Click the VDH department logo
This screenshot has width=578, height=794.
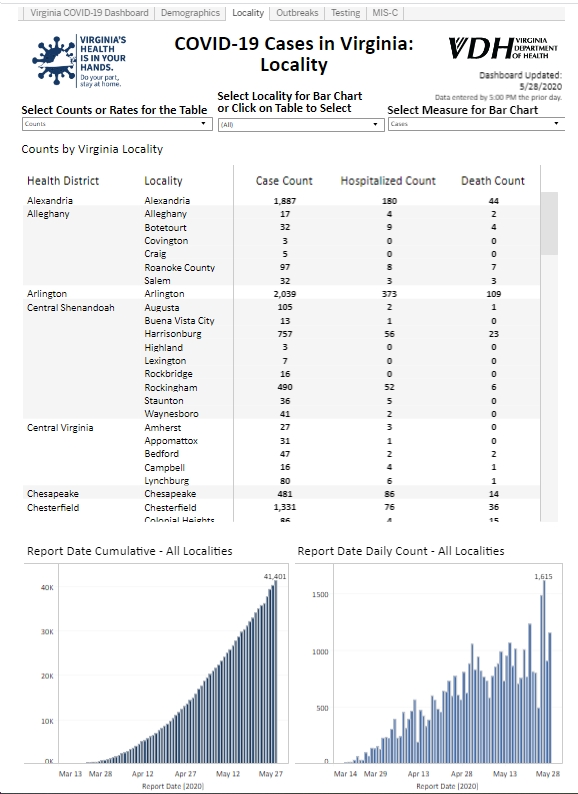pyautogui.click(x=503, y=48)
